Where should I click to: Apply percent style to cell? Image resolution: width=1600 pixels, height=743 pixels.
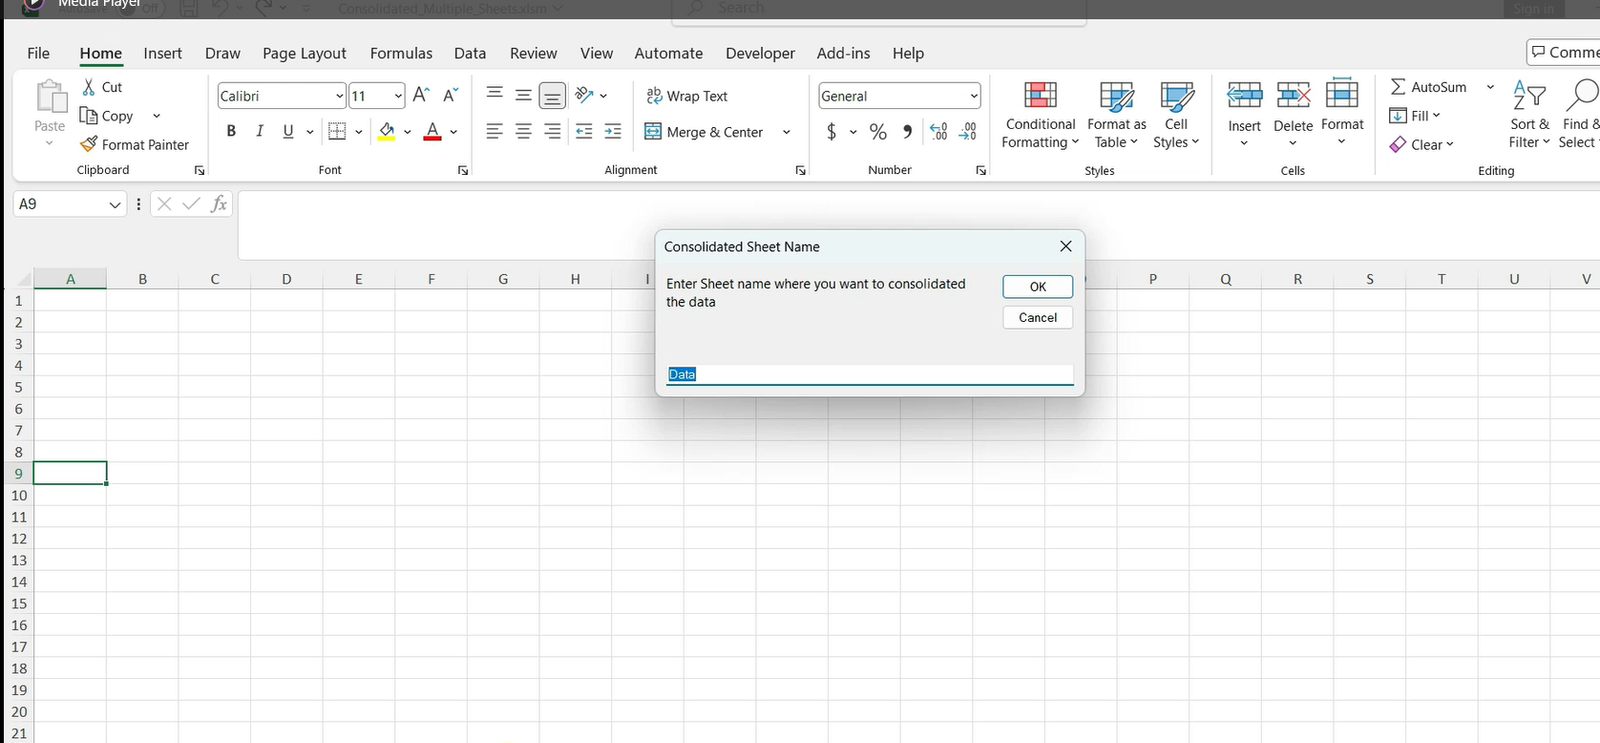878,132
